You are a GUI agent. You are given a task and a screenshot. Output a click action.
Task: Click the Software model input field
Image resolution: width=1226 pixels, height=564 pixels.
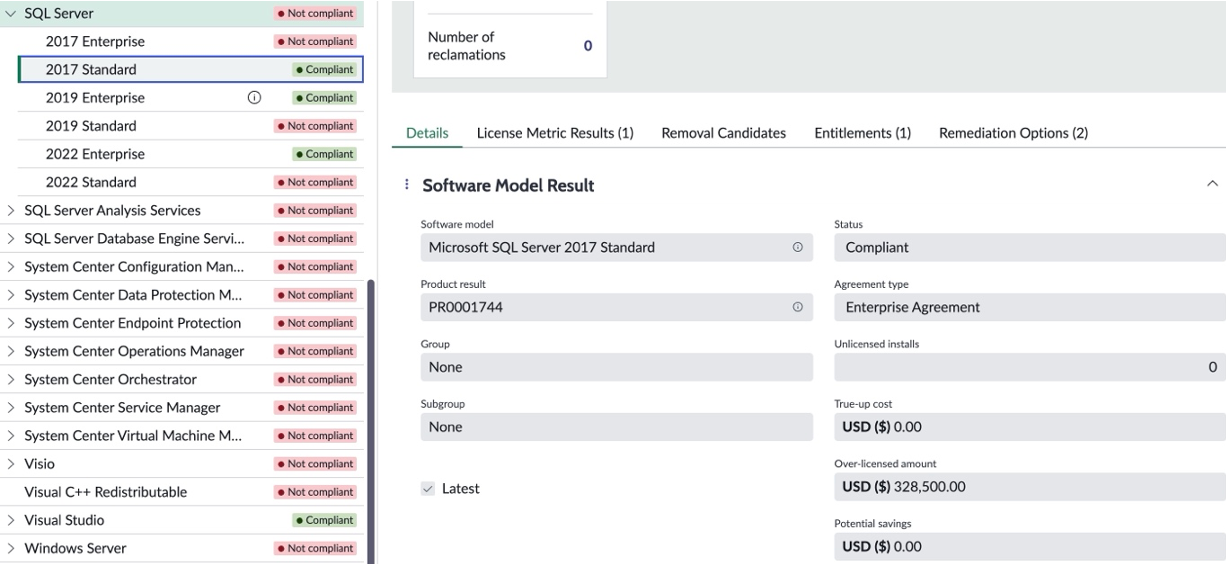click(617, 247)
